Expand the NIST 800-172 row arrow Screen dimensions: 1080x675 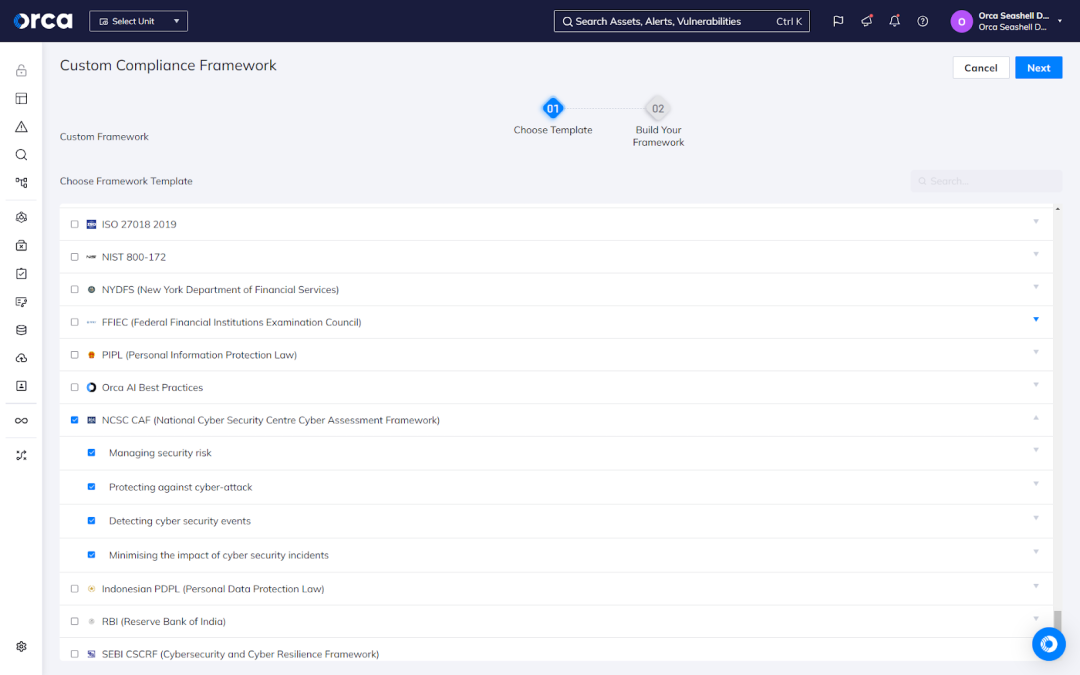tap(1036, 254)
